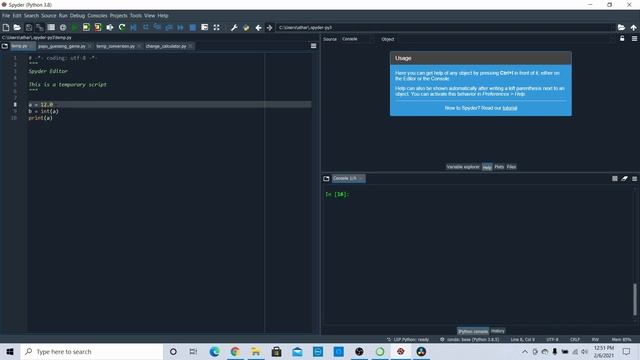Open Preferences with the wrench icon

pos(234,27)
